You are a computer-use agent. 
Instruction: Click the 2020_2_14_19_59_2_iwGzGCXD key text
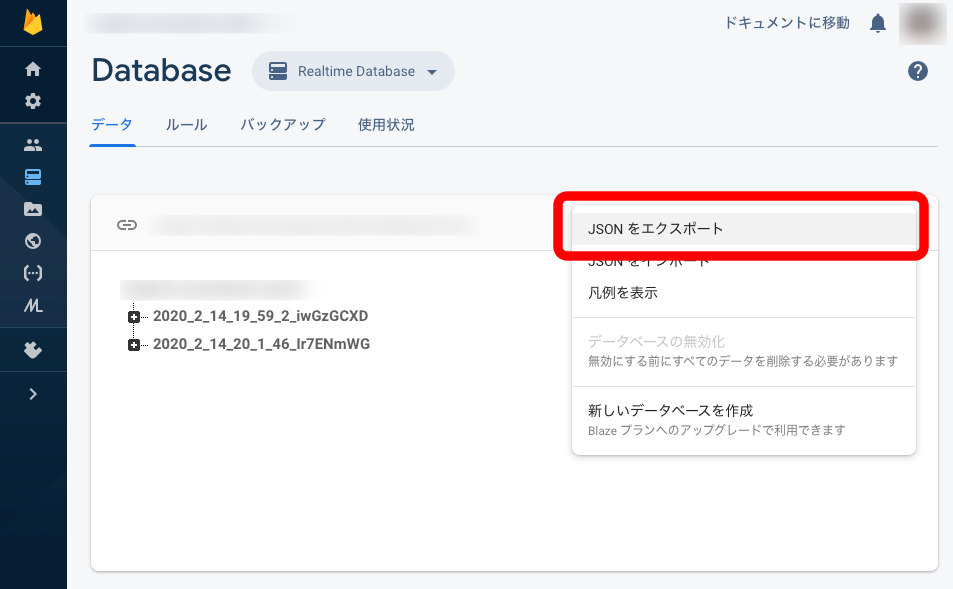(261, 316)
